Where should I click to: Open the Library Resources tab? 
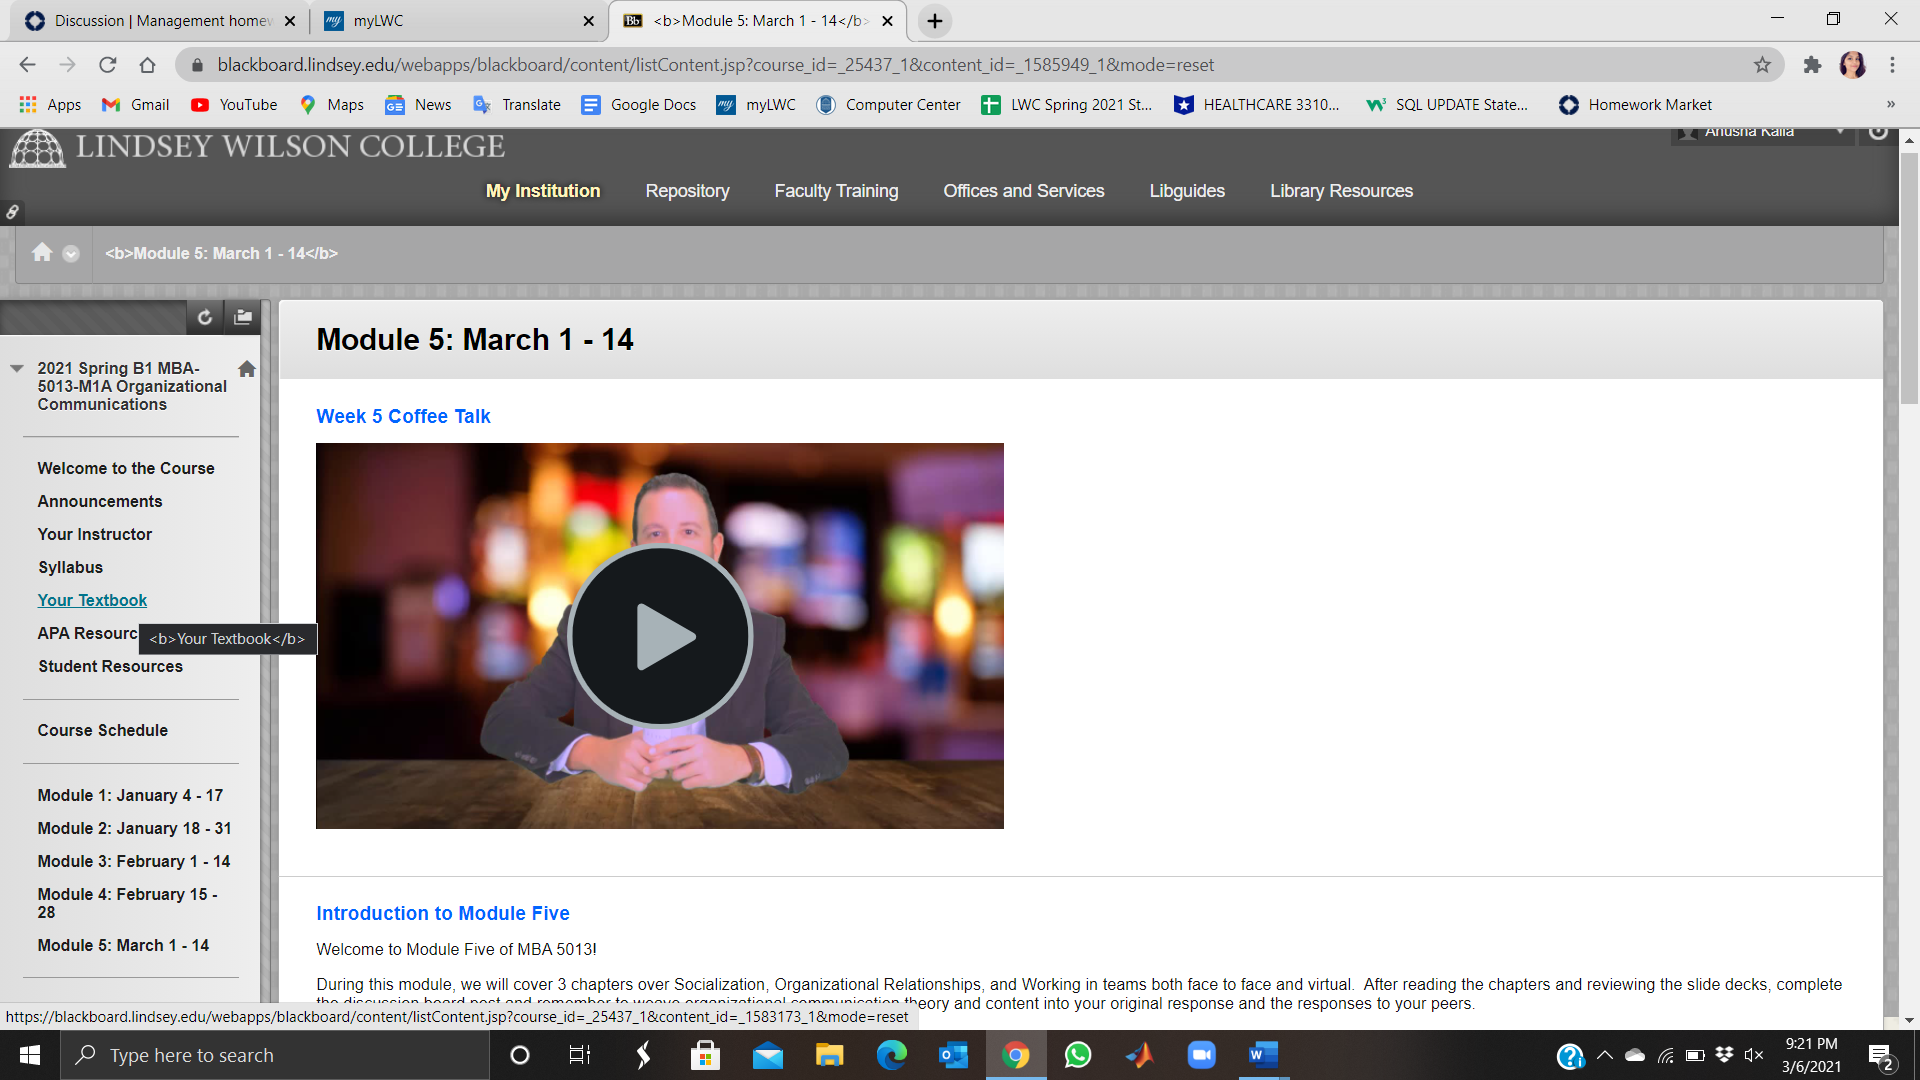[1341, 191]
